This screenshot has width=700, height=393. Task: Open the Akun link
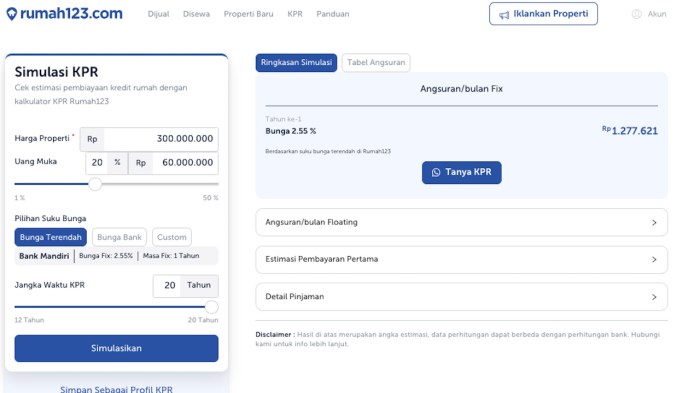point(657,14)
